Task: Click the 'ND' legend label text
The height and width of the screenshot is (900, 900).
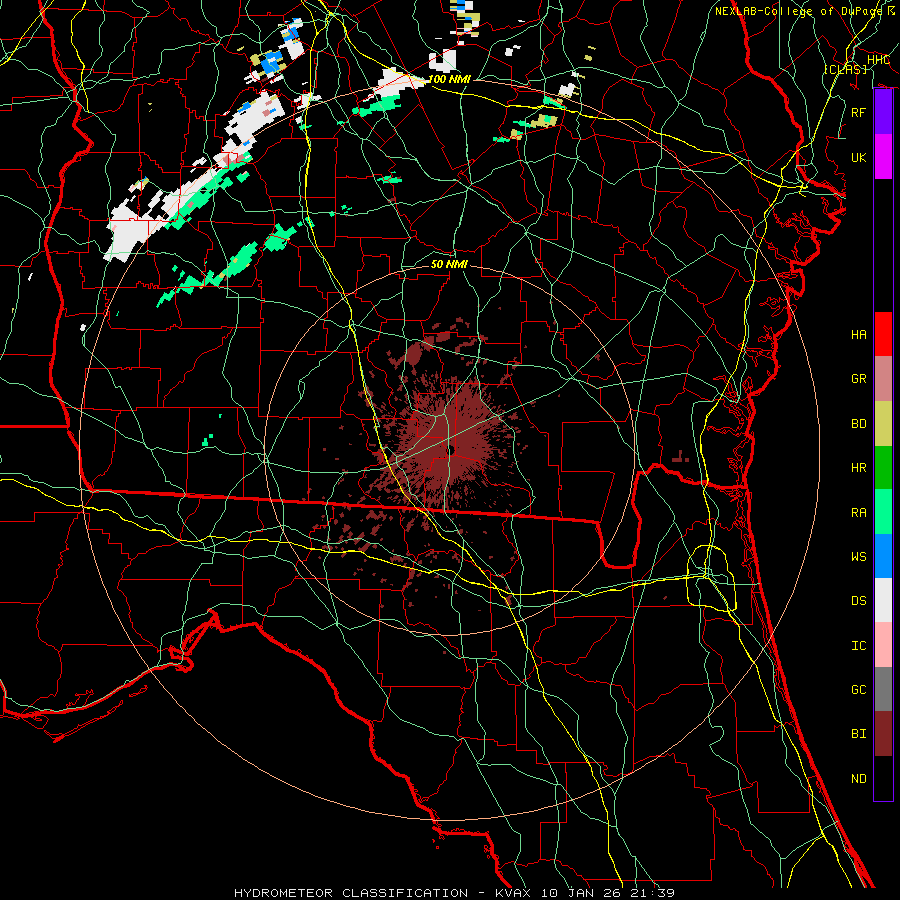Action: [x=859, y=779]
